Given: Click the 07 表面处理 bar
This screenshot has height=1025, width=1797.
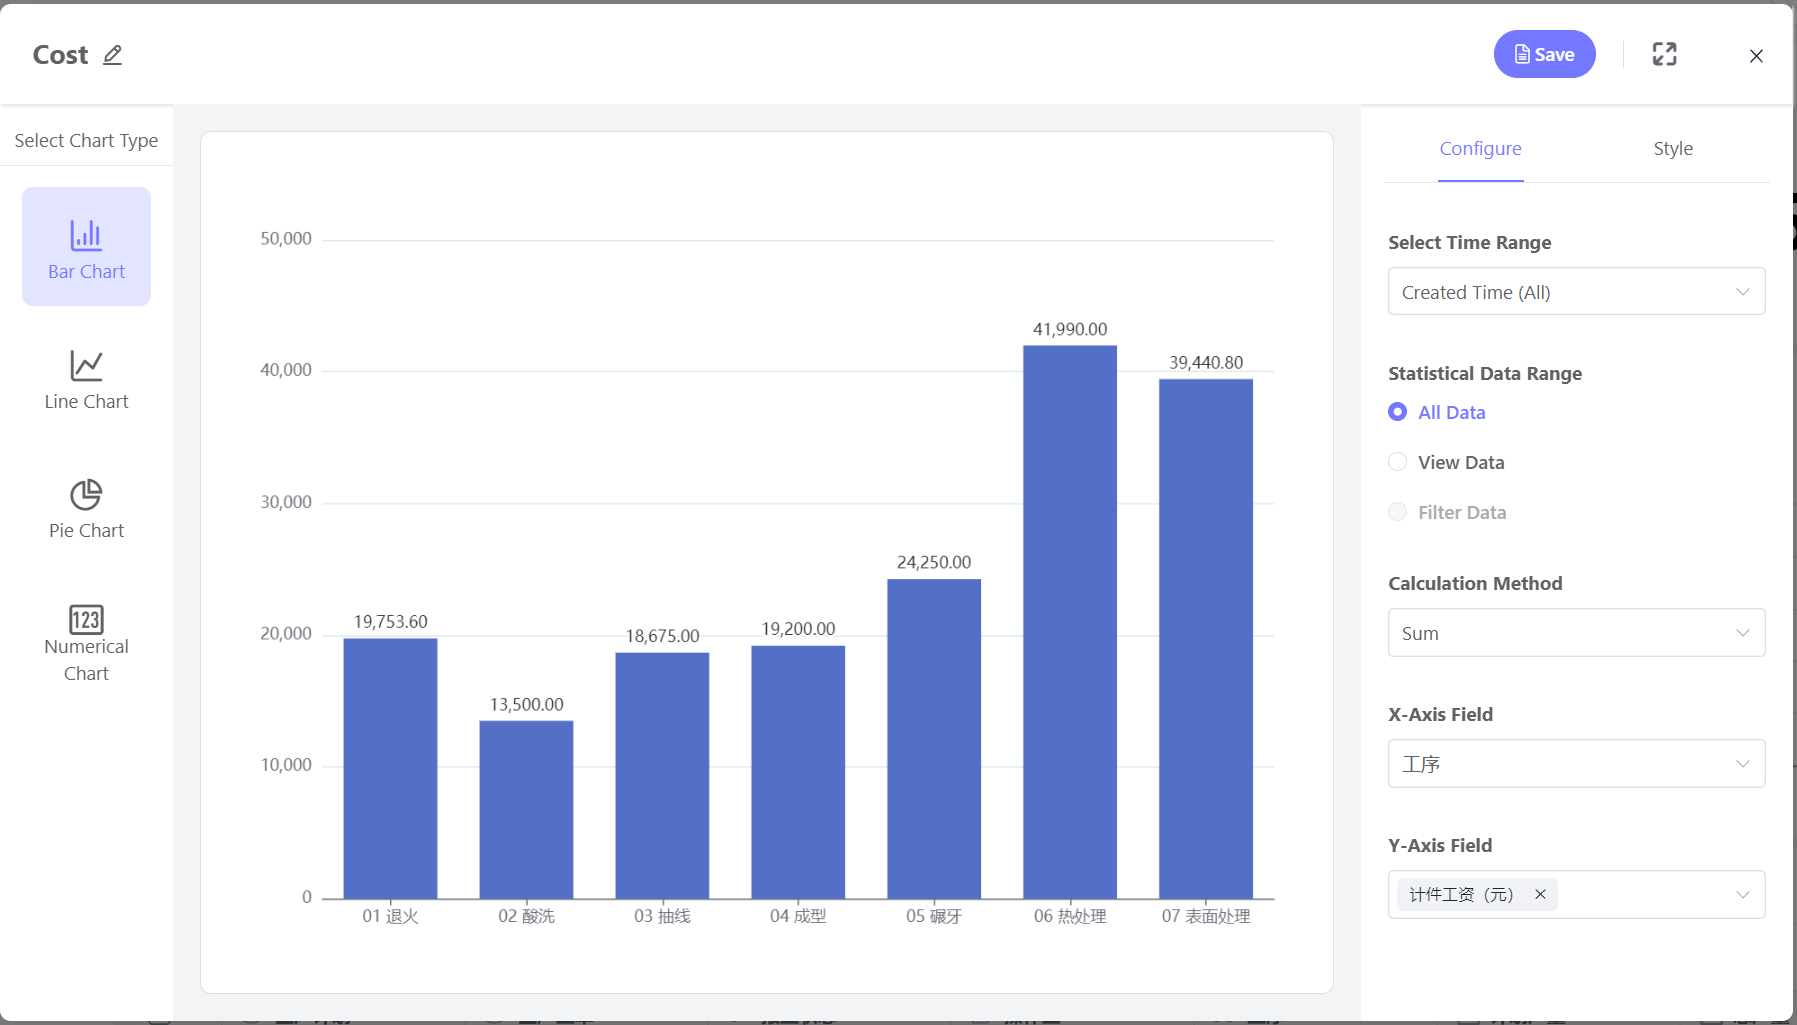Looking at the screenshot, I should (x=1206, y=639).
